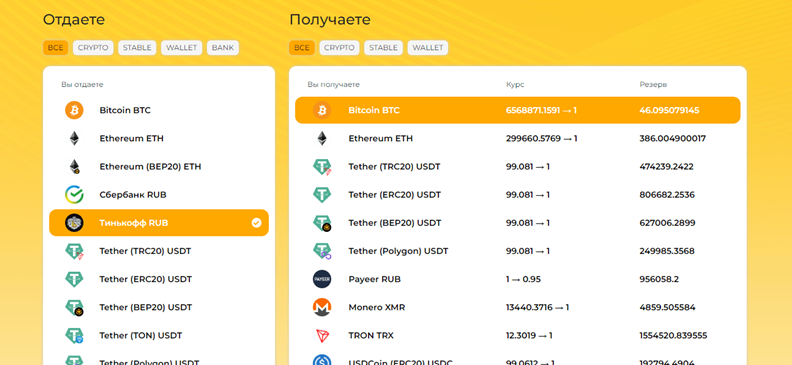Select Tether (BEP20) USDT to receive
The image size is (792, 365).
click(x=518, y=223)
